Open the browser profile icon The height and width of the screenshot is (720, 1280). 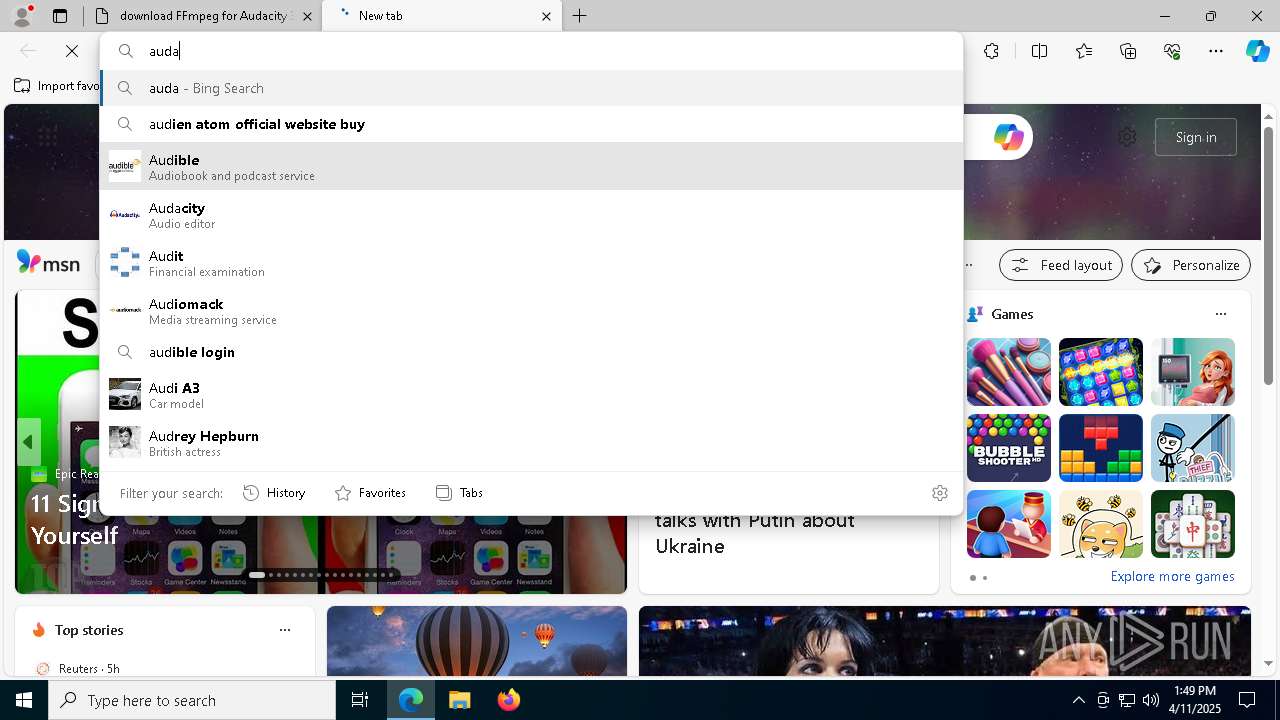[22, 16]
